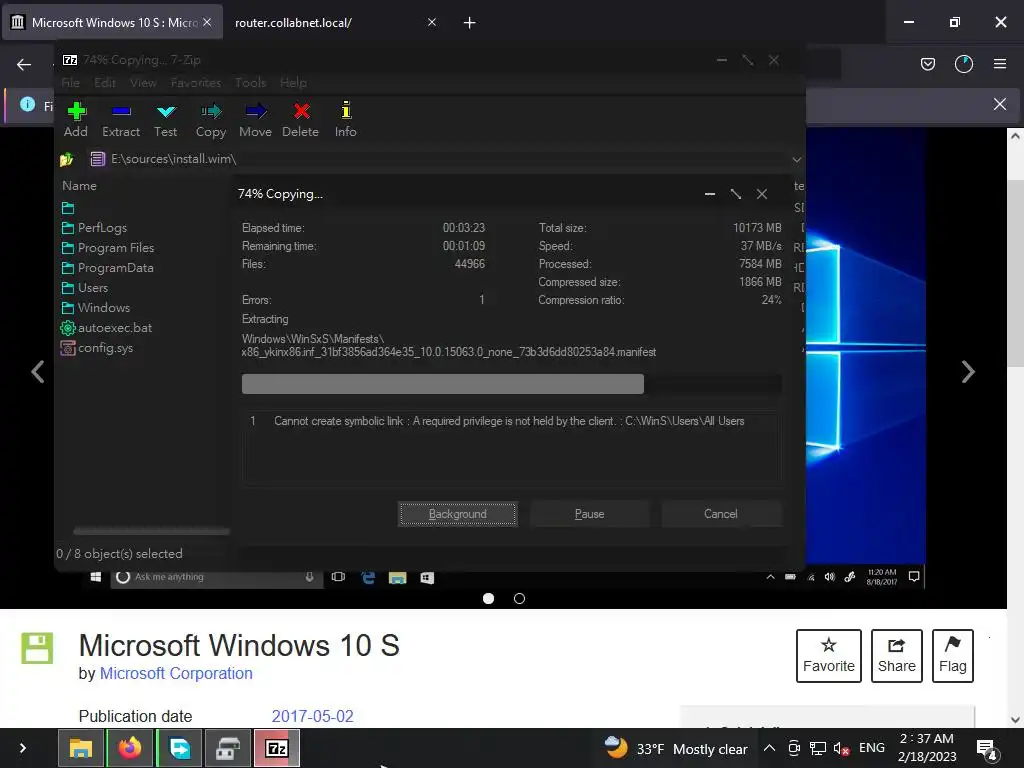Select the Users folder
Image resolution: width=1024 pixels, height=768 pixels.
coord(85,287)
